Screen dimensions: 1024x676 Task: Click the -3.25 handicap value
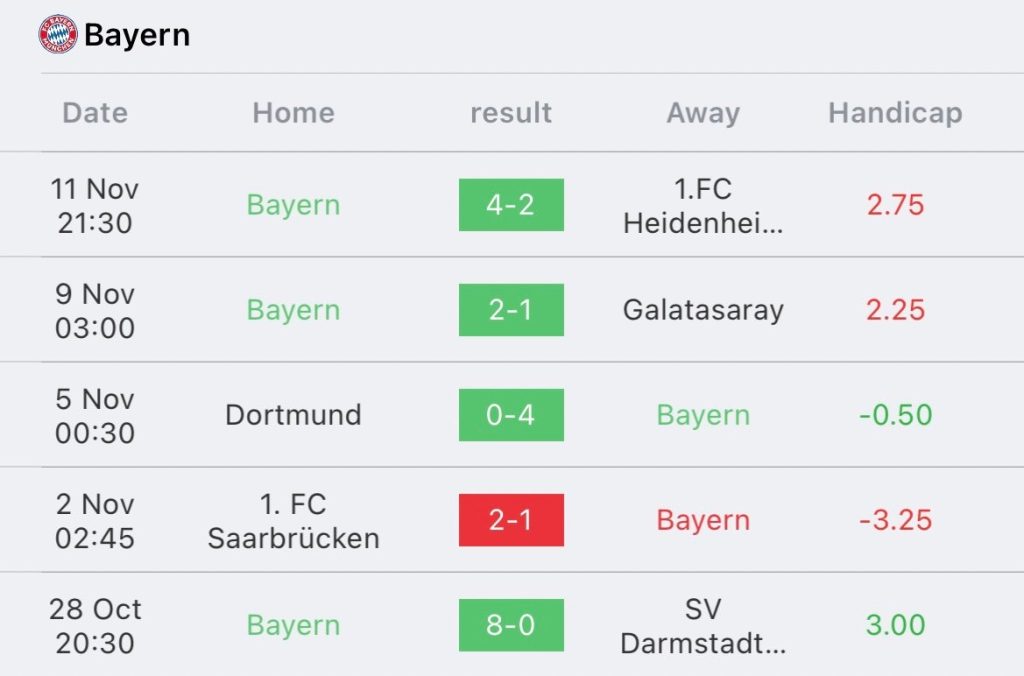coord(895,521)
